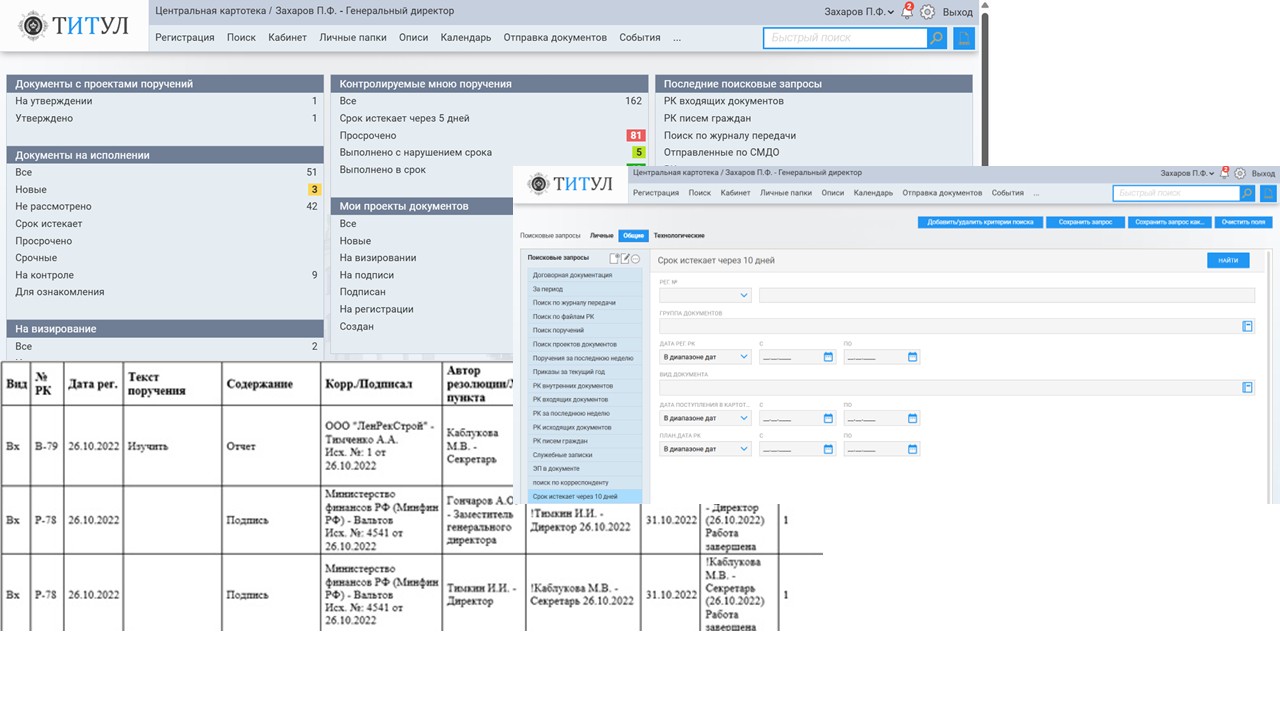Open the Календарь menu in main navigation
1280x720 pixels.
466,38
